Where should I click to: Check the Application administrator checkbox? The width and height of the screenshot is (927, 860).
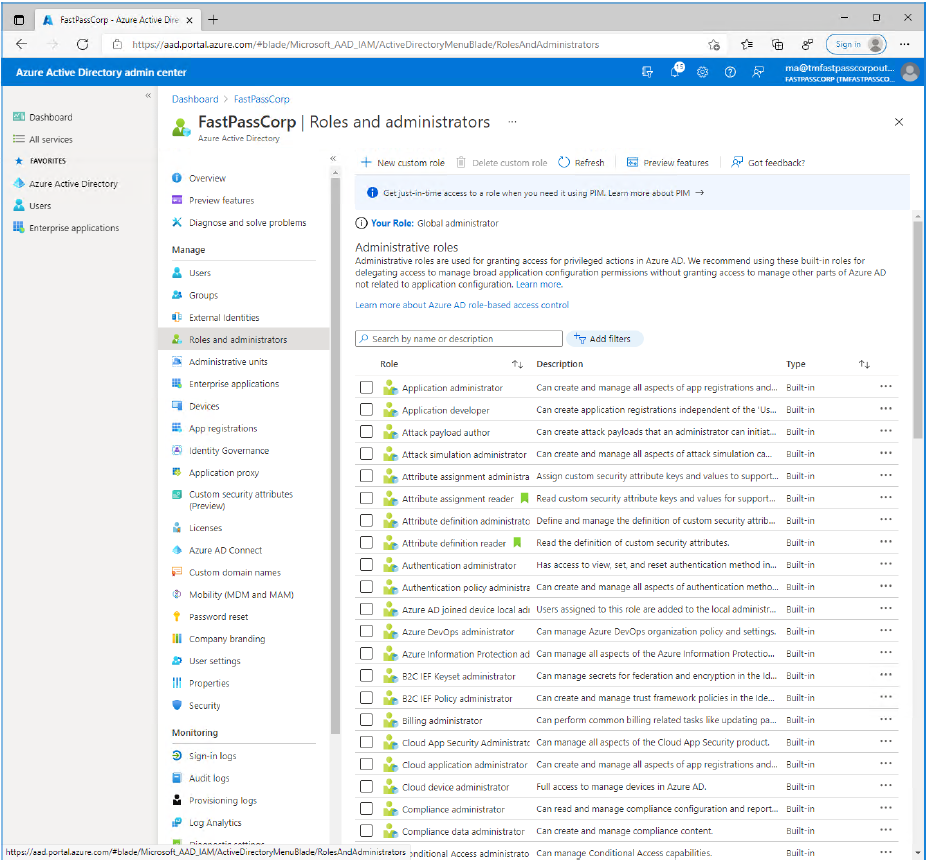pos(366,388)
